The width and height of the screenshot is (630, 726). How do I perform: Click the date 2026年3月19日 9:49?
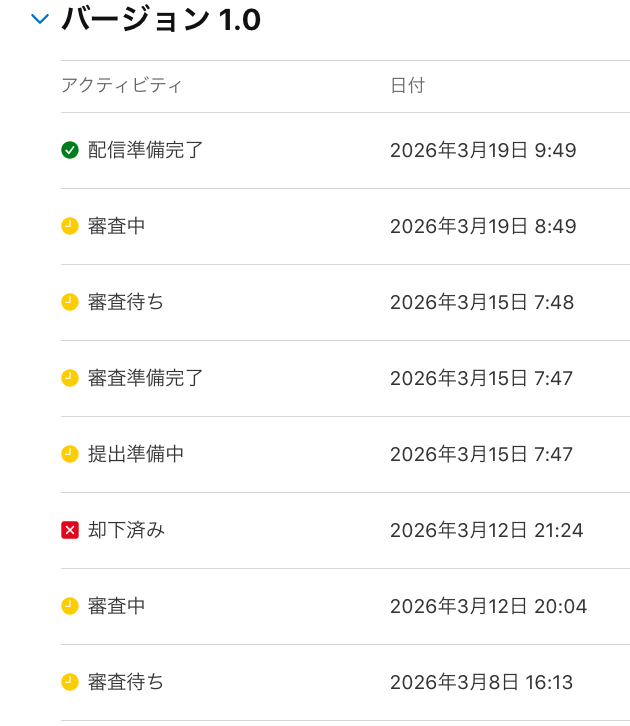click(483, 150)
